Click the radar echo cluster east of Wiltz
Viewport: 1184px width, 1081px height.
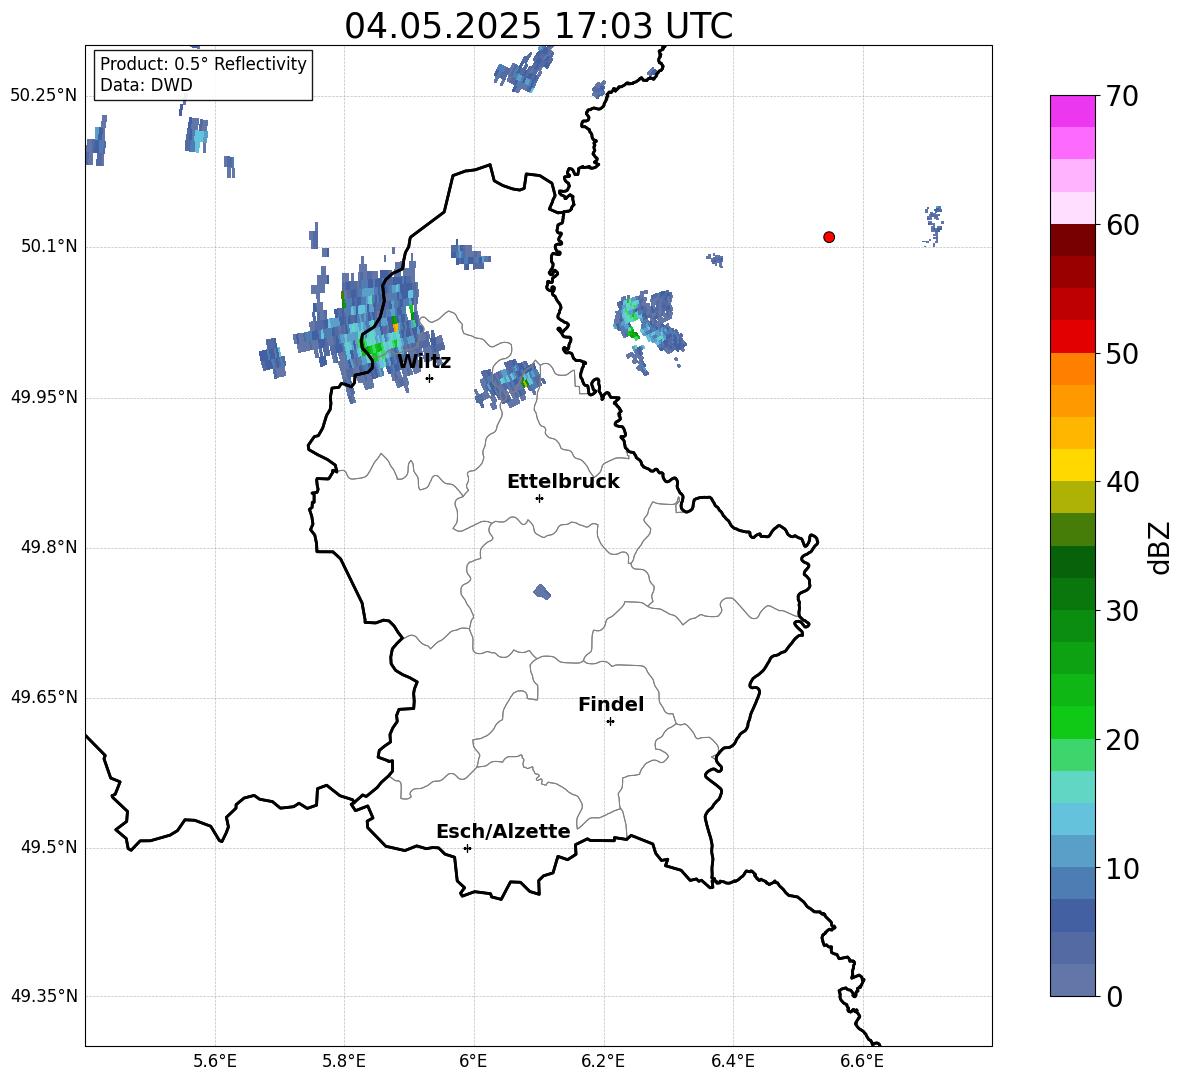pos(510,383)
